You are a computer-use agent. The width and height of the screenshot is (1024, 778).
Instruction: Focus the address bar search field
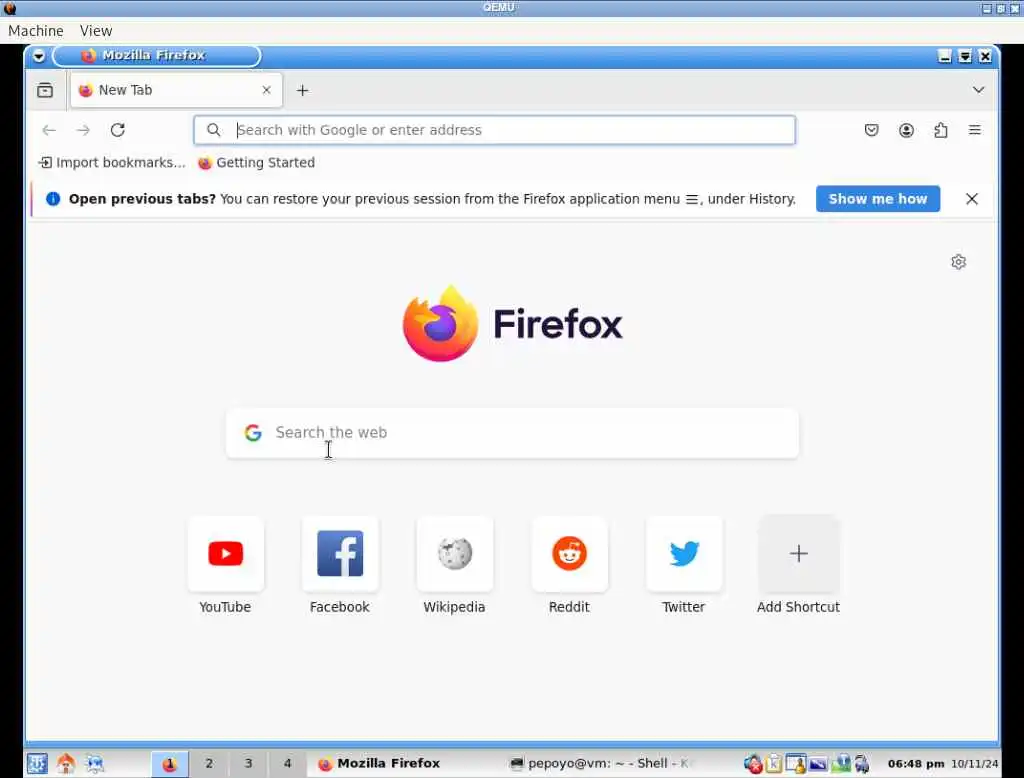(x=494, y=130)
